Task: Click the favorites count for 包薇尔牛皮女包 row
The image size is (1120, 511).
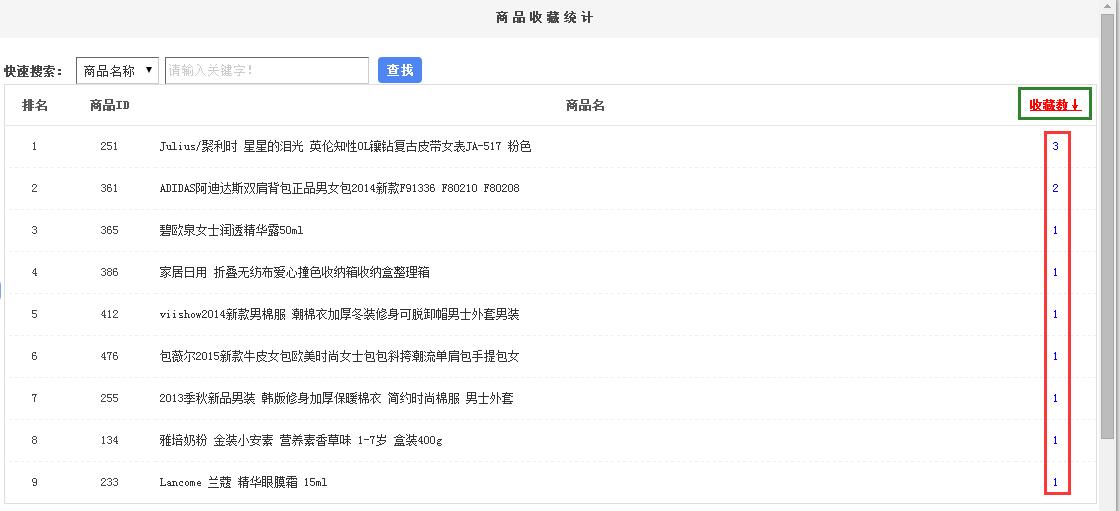Action: (1055, 357)
